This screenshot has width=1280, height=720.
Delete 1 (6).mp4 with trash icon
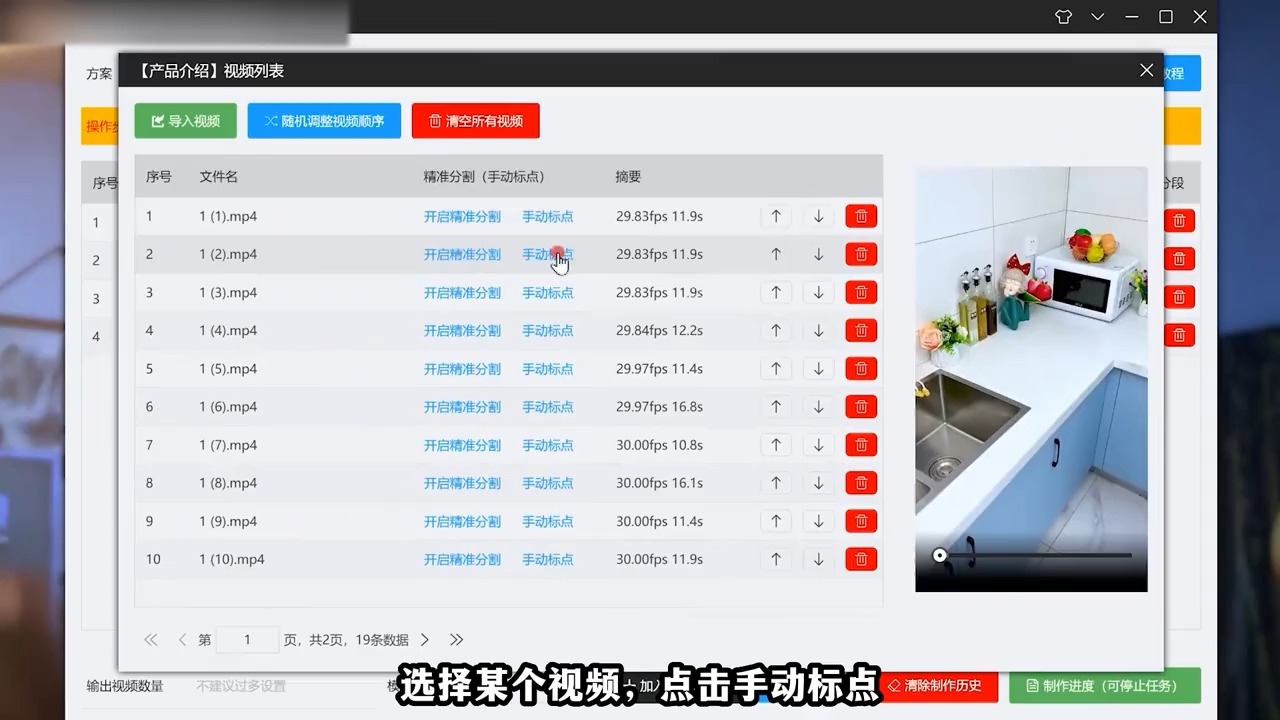[x=861, y=407]
